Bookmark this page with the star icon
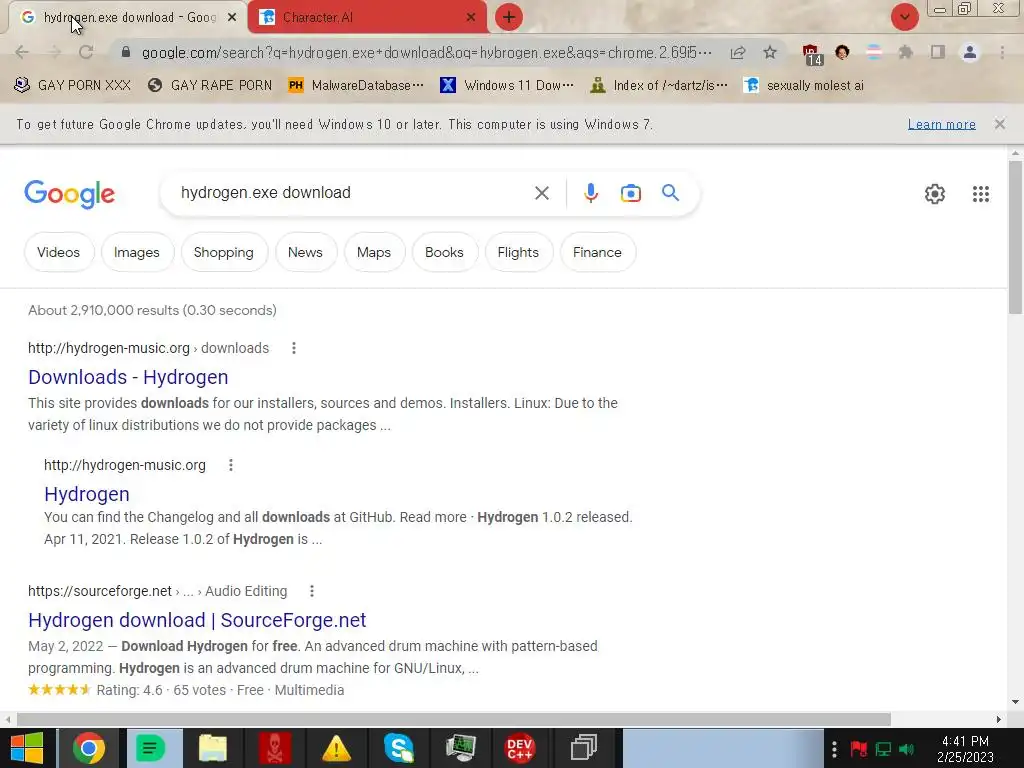 [x=770, y=52]
